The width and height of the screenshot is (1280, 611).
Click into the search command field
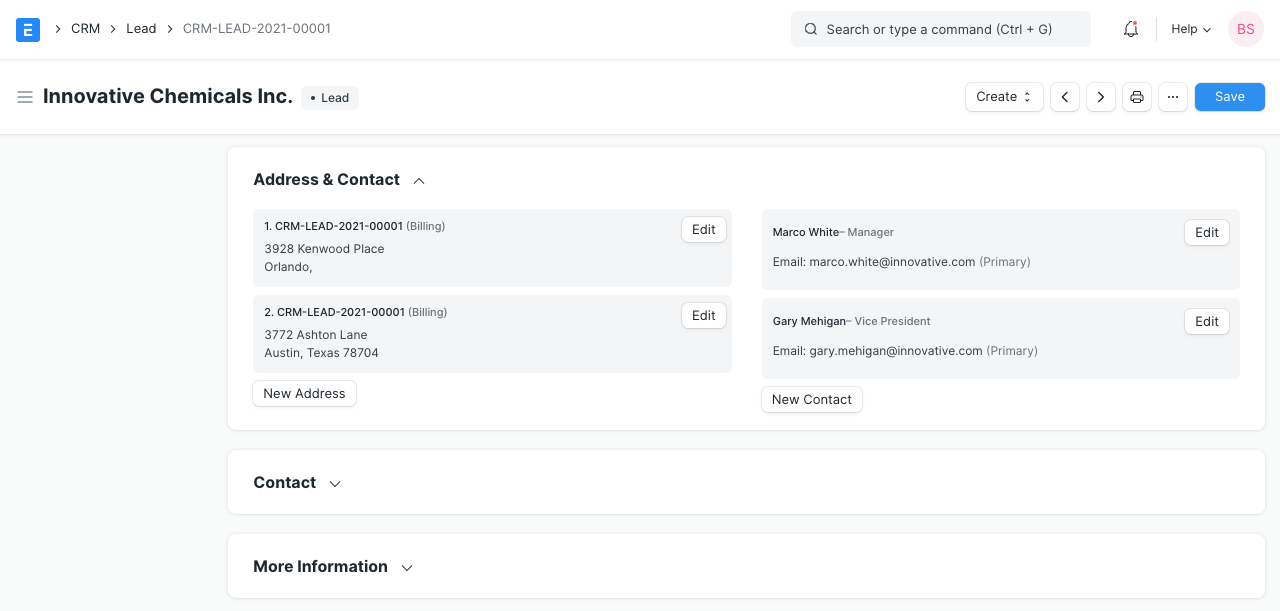point(940,29)
